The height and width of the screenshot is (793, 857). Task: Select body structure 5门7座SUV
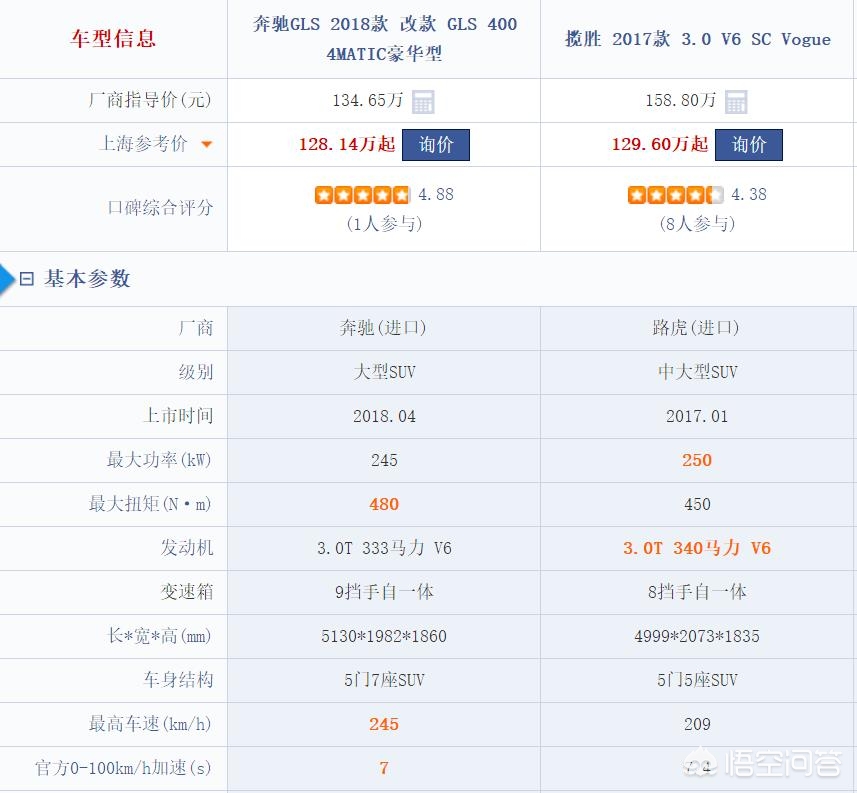click(384, 680)
